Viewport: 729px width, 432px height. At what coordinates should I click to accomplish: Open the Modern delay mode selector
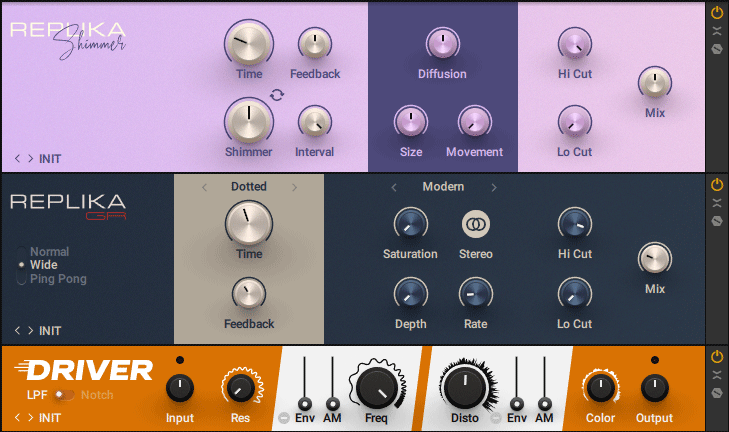443,187
